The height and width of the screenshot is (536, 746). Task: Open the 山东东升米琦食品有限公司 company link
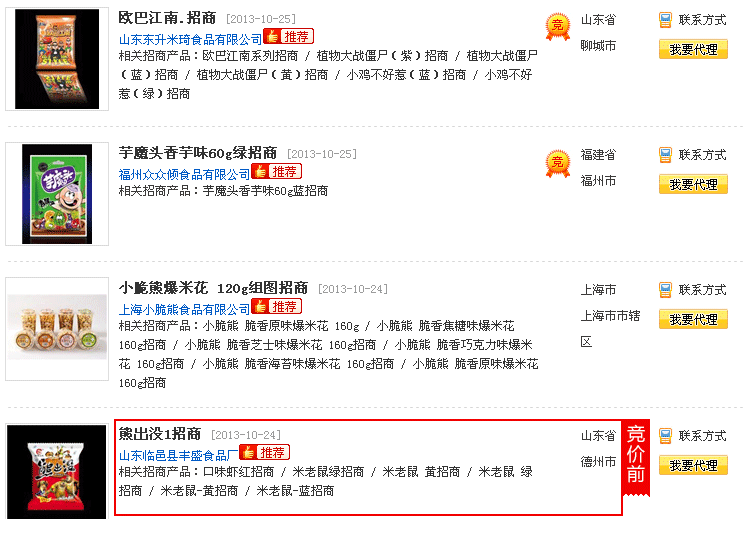[190, 39]
